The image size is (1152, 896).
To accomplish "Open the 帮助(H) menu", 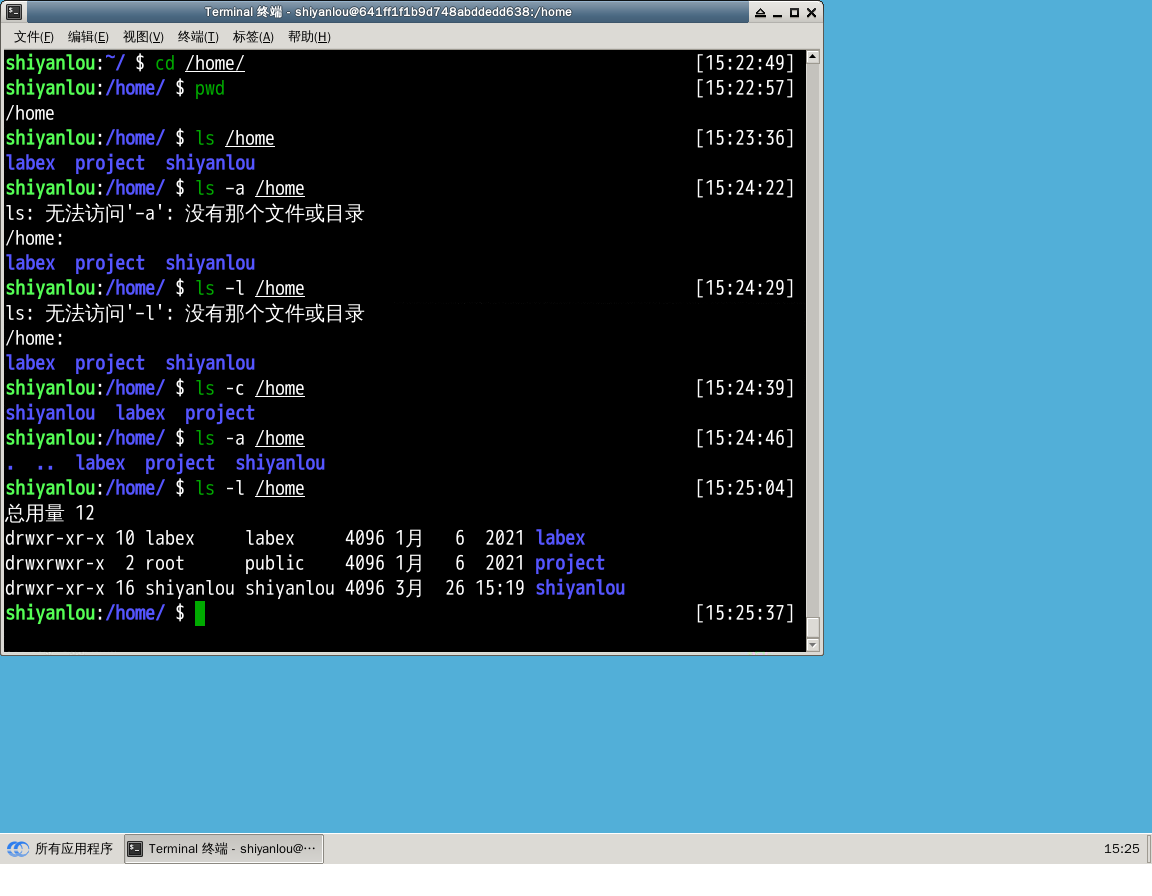I will 309,37.
